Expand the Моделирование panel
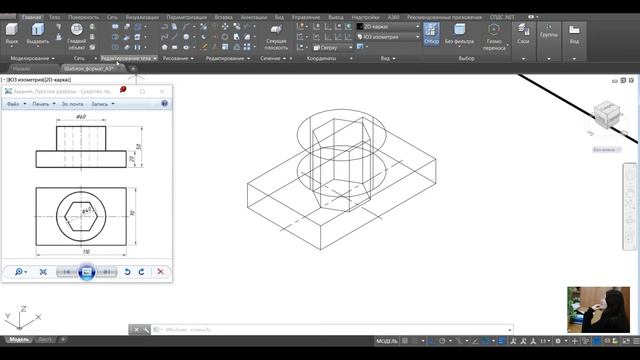The height and width of the screenshot is (360, 640). 32,58
